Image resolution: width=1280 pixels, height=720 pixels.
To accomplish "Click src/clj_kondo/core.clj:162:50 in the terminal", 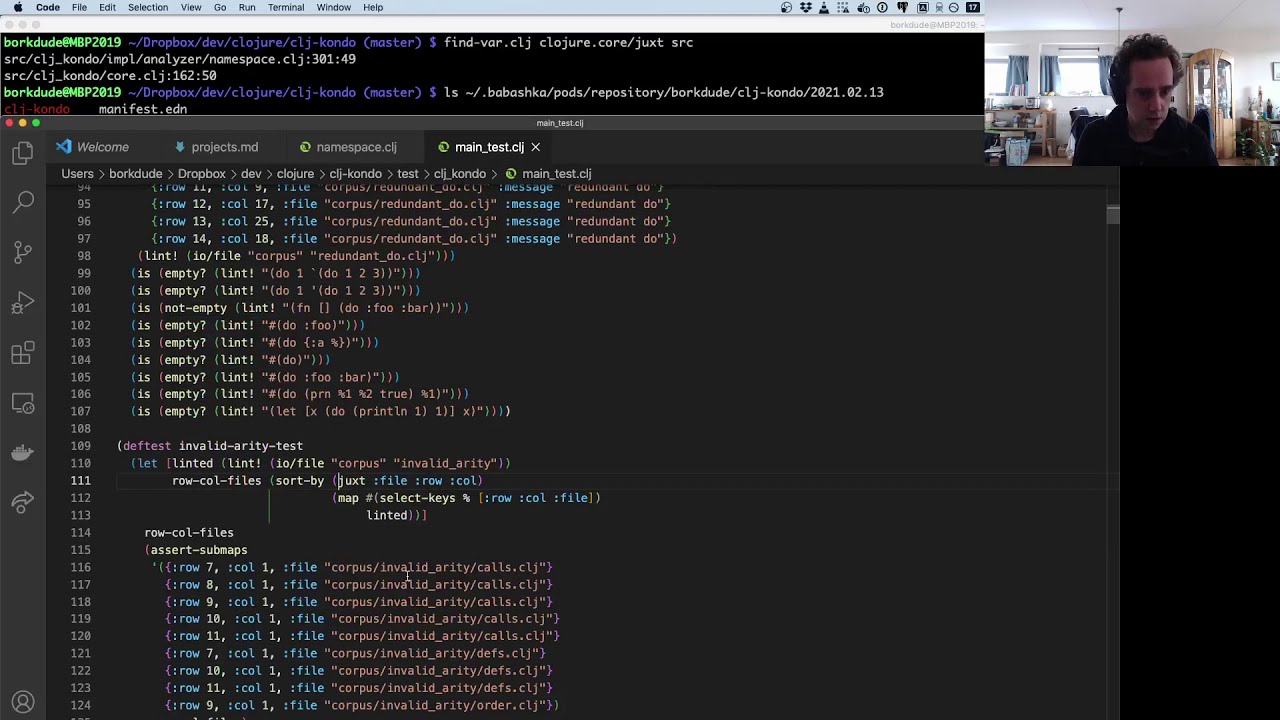I will [x=110, y=76].
